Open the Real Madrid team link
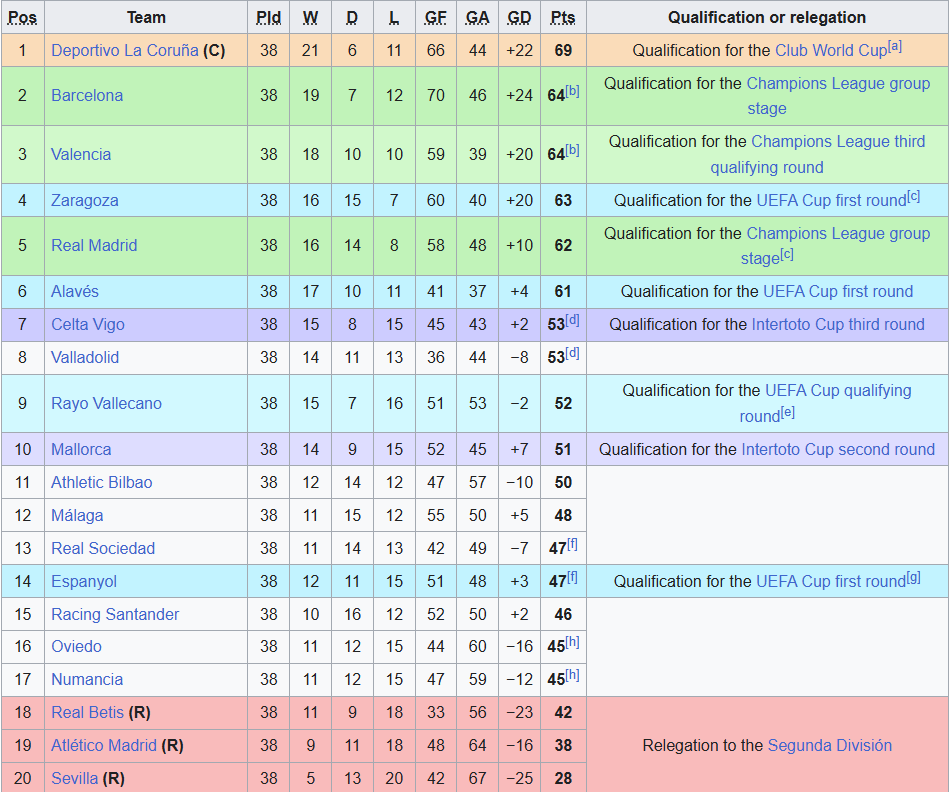 [x=94, y=245]
